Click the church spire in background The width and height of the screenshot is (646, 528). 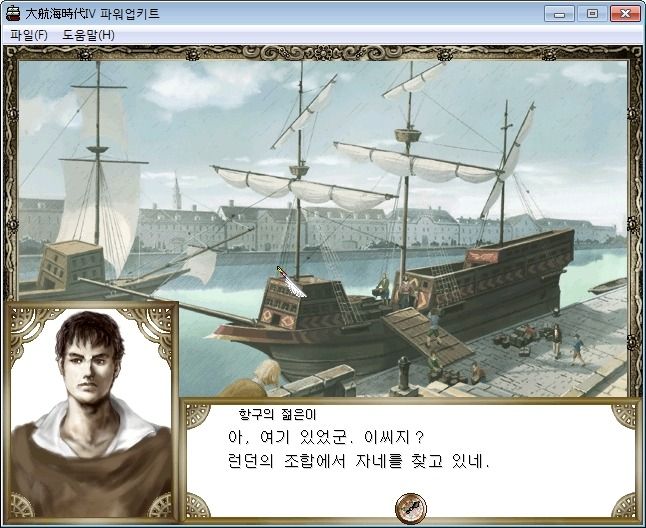click(x=177, y=192)
